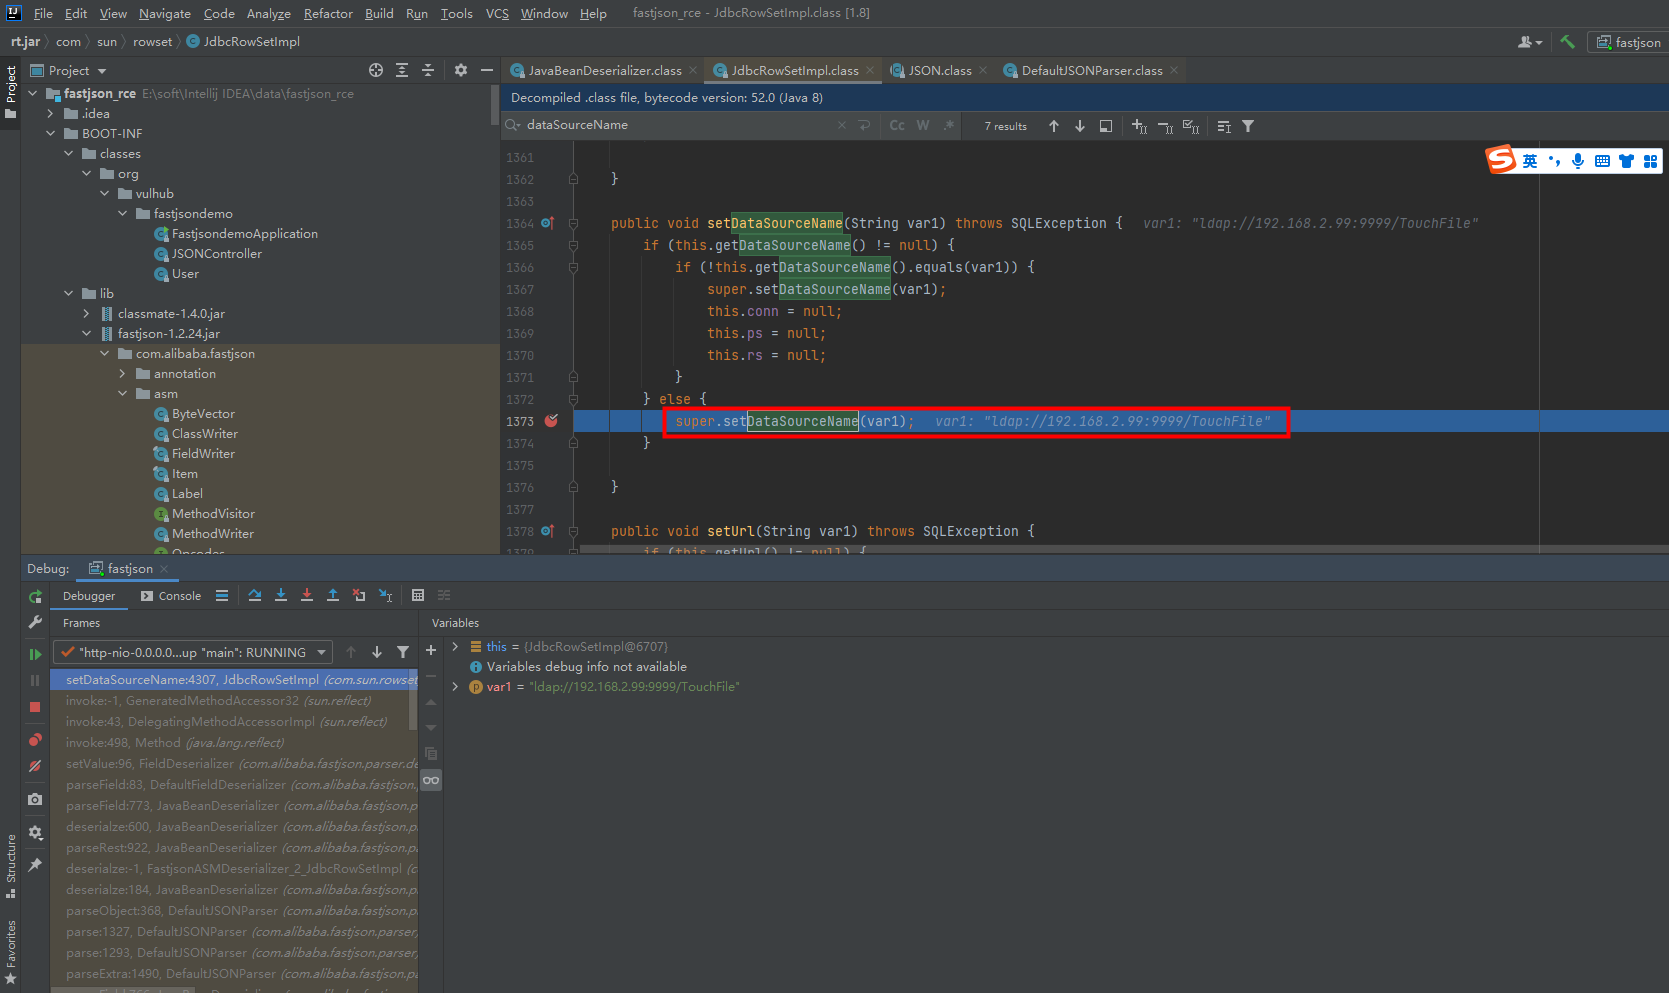1669x993 pixels.
Task: Open the VCS menu
Action: coord(497,13)
